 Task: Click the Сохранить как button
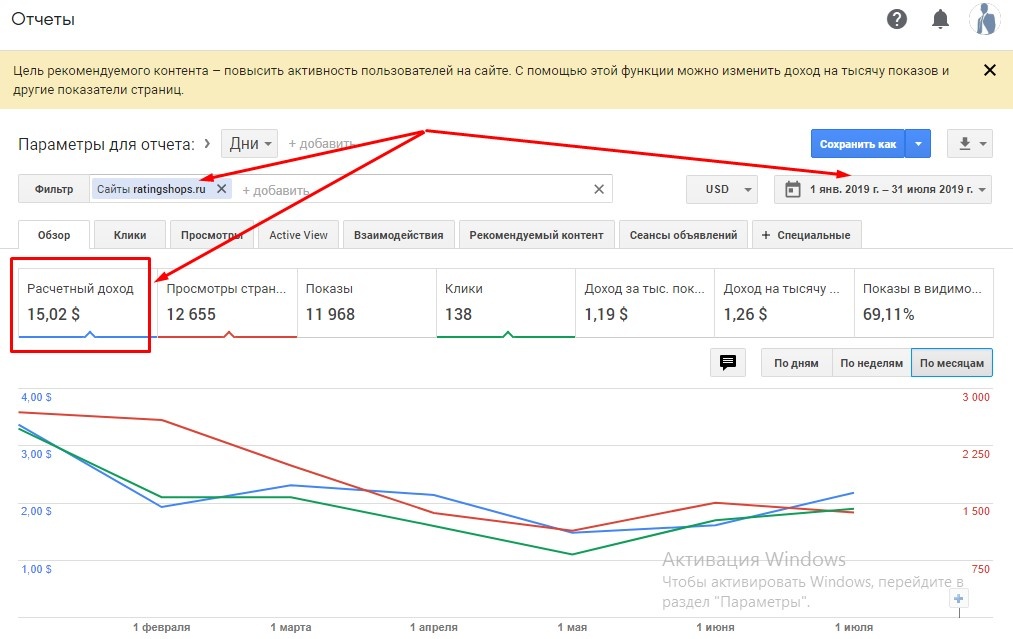[x=858, y=144]
